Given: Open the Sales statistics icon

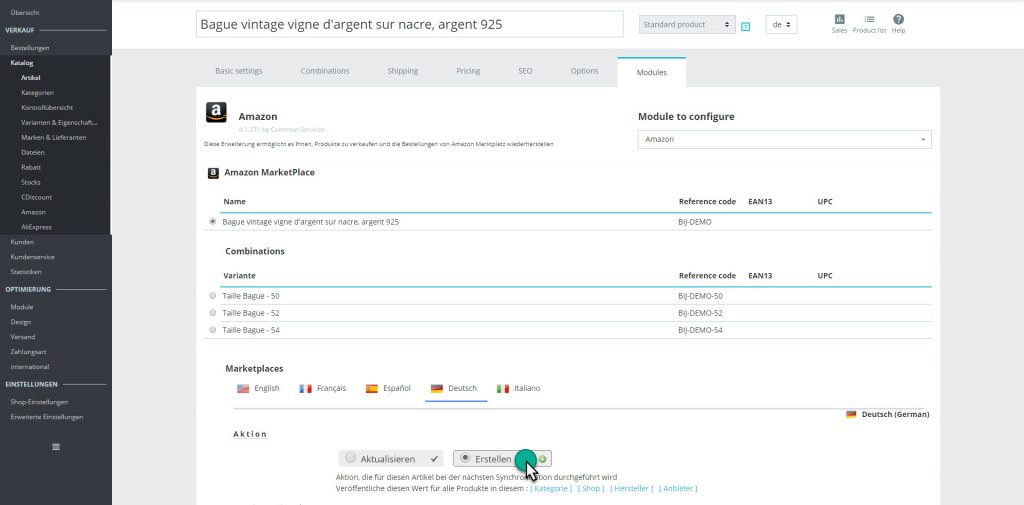Looking at the screenshot, I should pyautogui.click(x=839, y=24).
